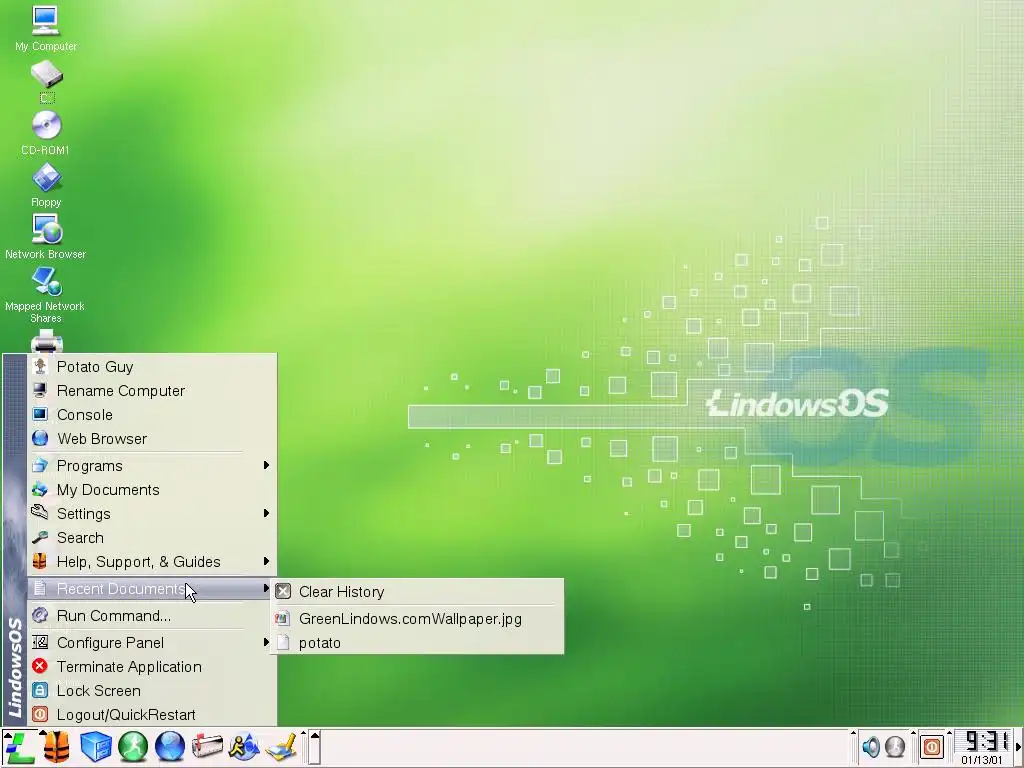Open the blue file cabinet panel icon
1024x768 pixels.
coord(95,747)
